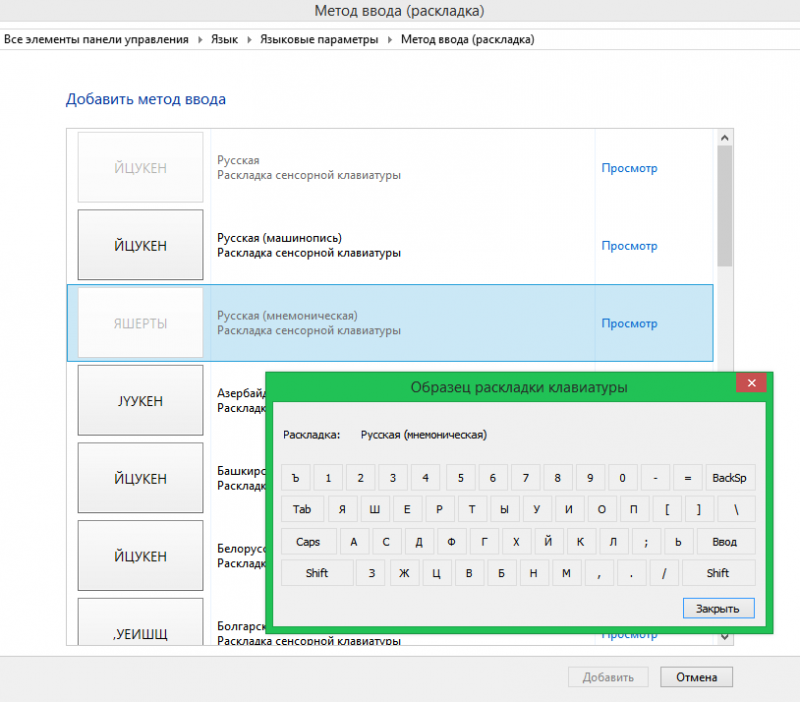Expand the arrow after Все элементы панели управления
This screenshot has height=702, width=800.
(200, 39)
